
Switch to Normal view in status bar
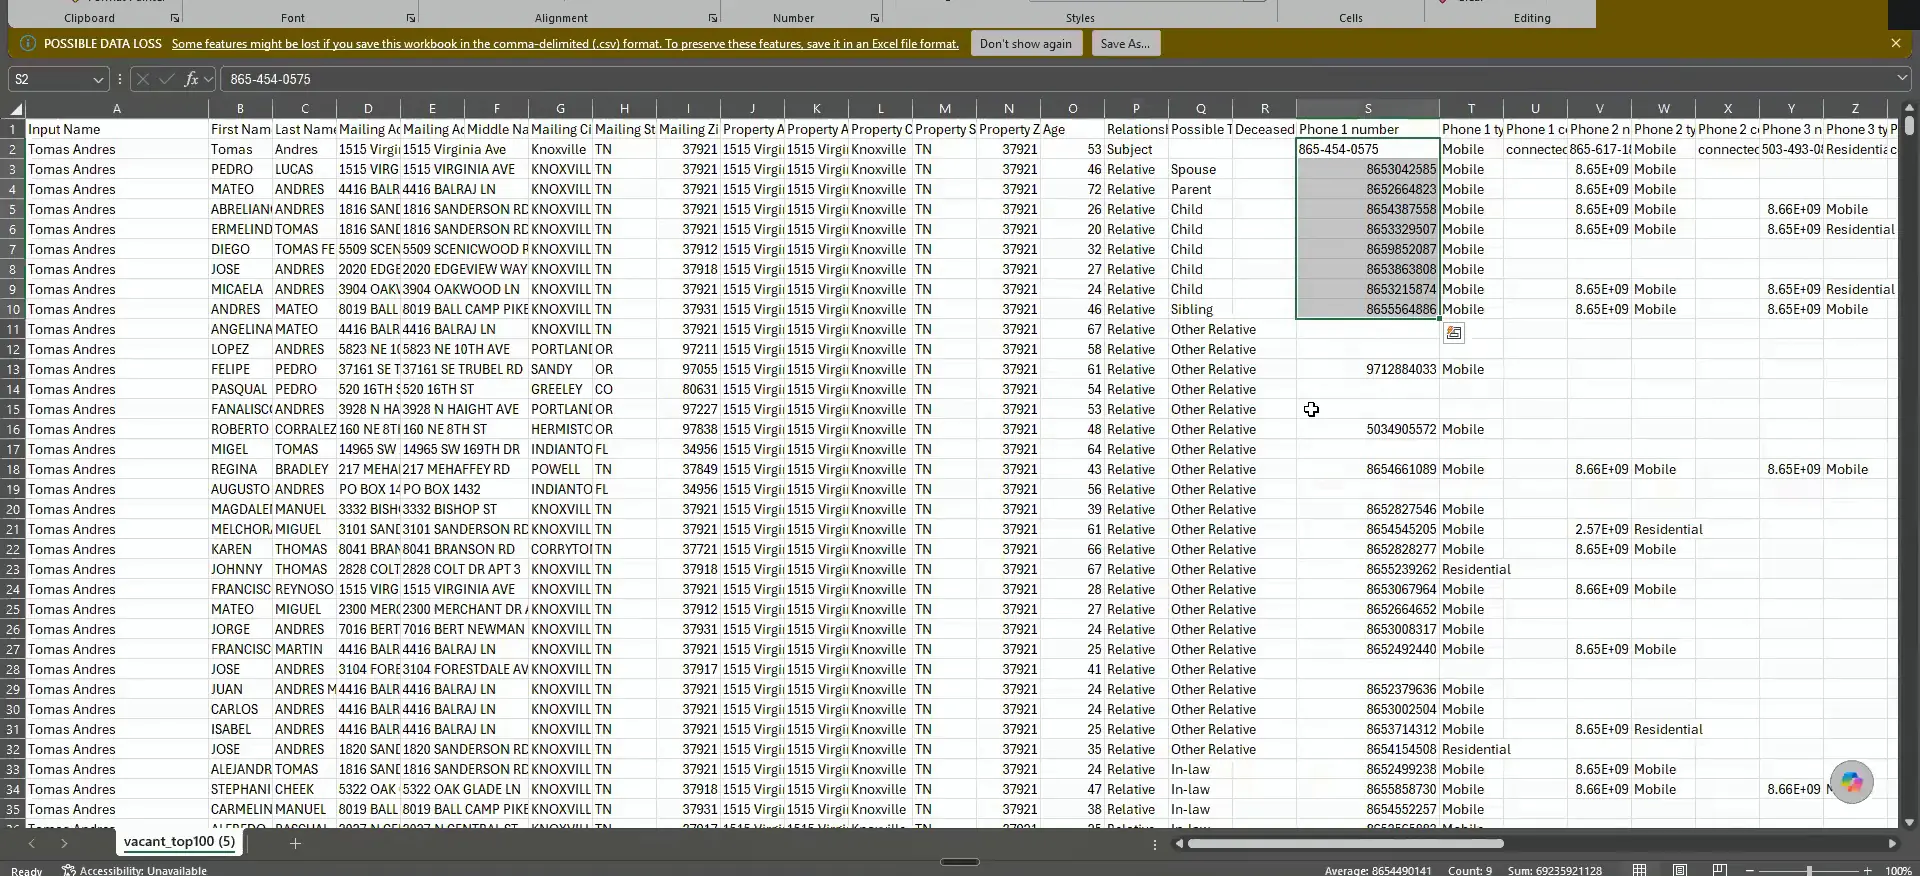1640,870
